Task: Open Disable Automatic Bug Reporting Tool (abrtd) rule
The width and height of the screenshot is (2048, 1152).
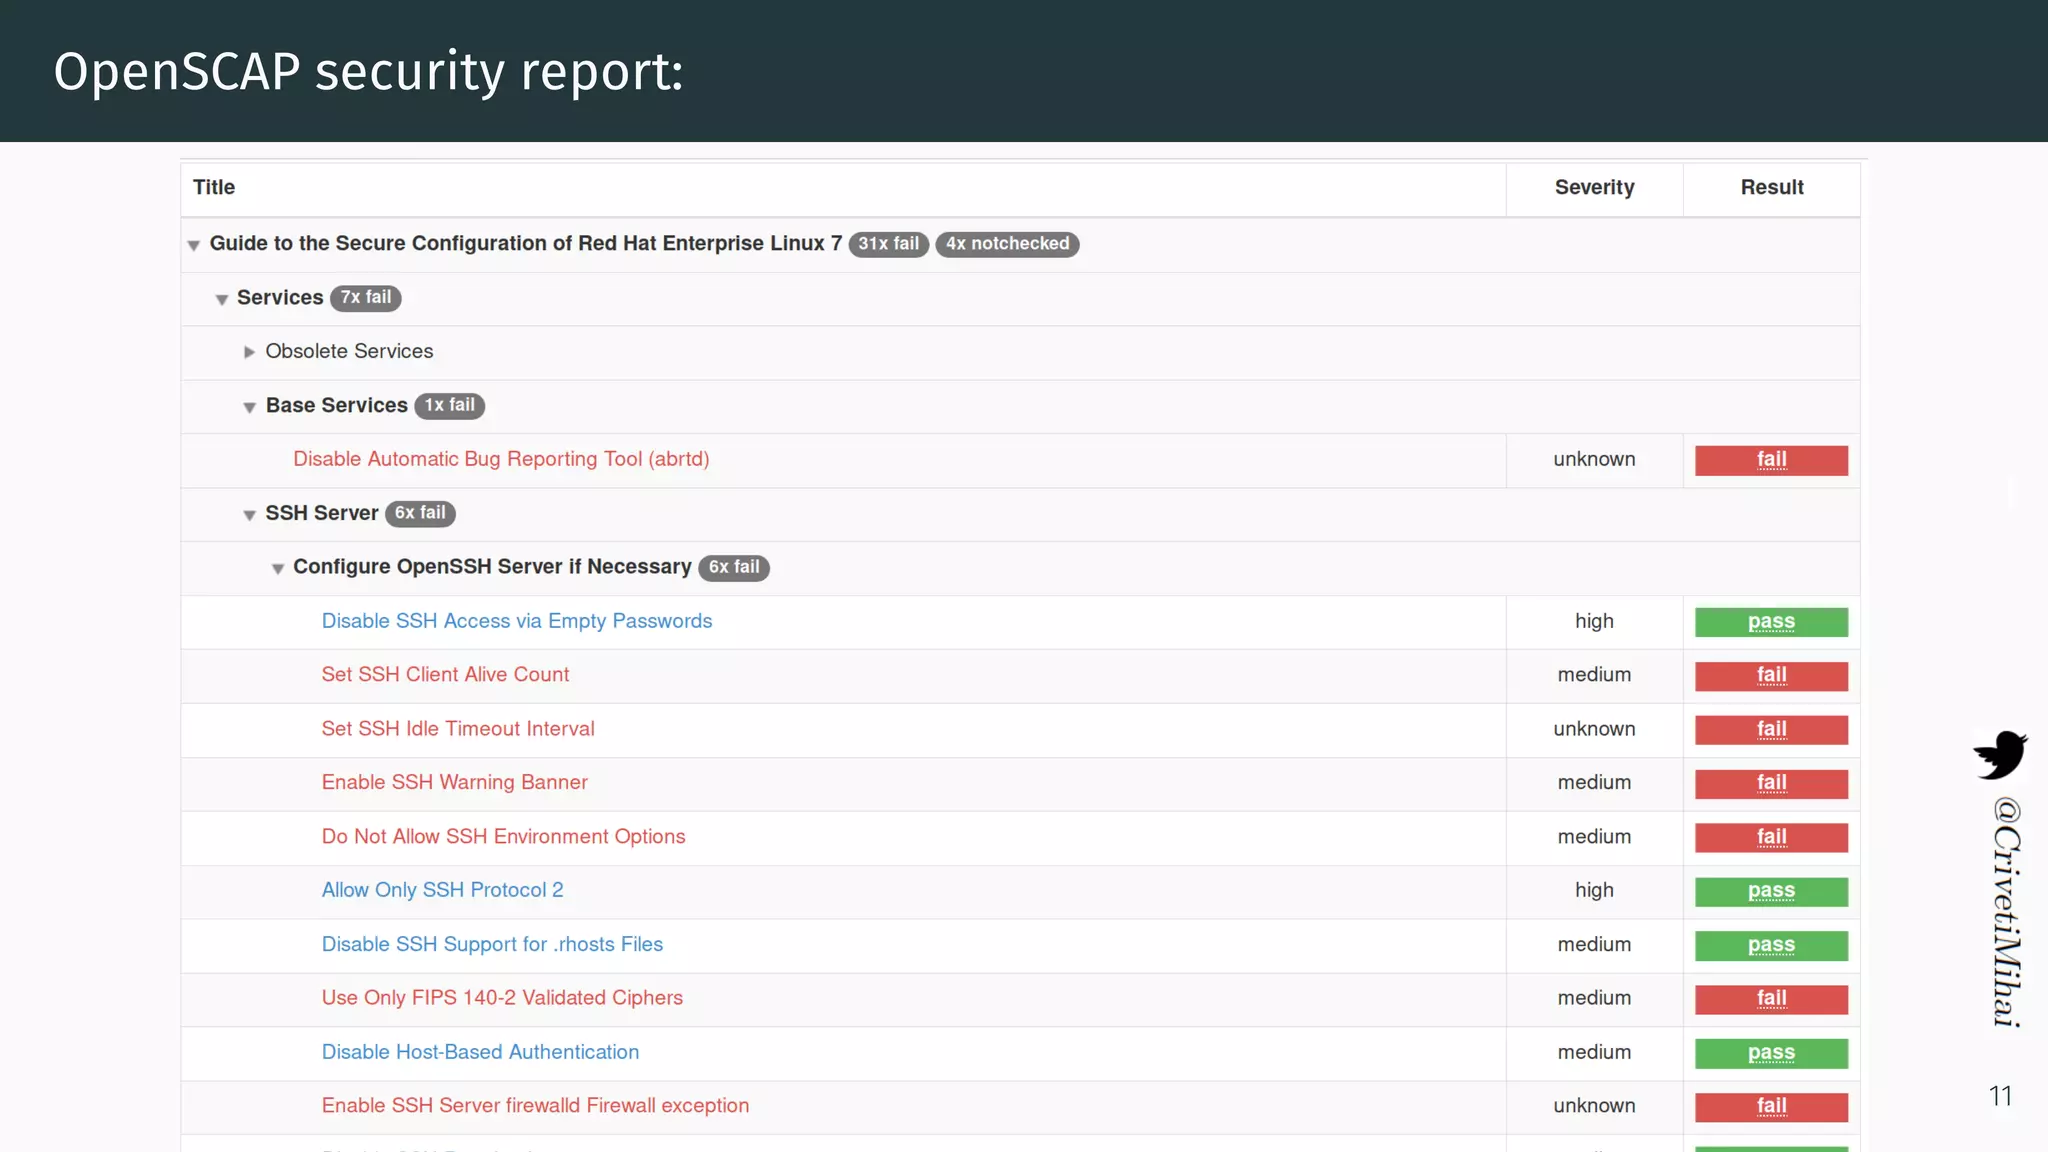Action: point(501,459)
